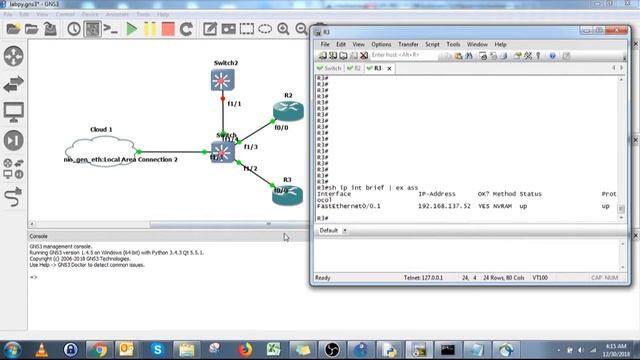Switch to the Switch session tab
Screen dimensions: 640x360
329,68
